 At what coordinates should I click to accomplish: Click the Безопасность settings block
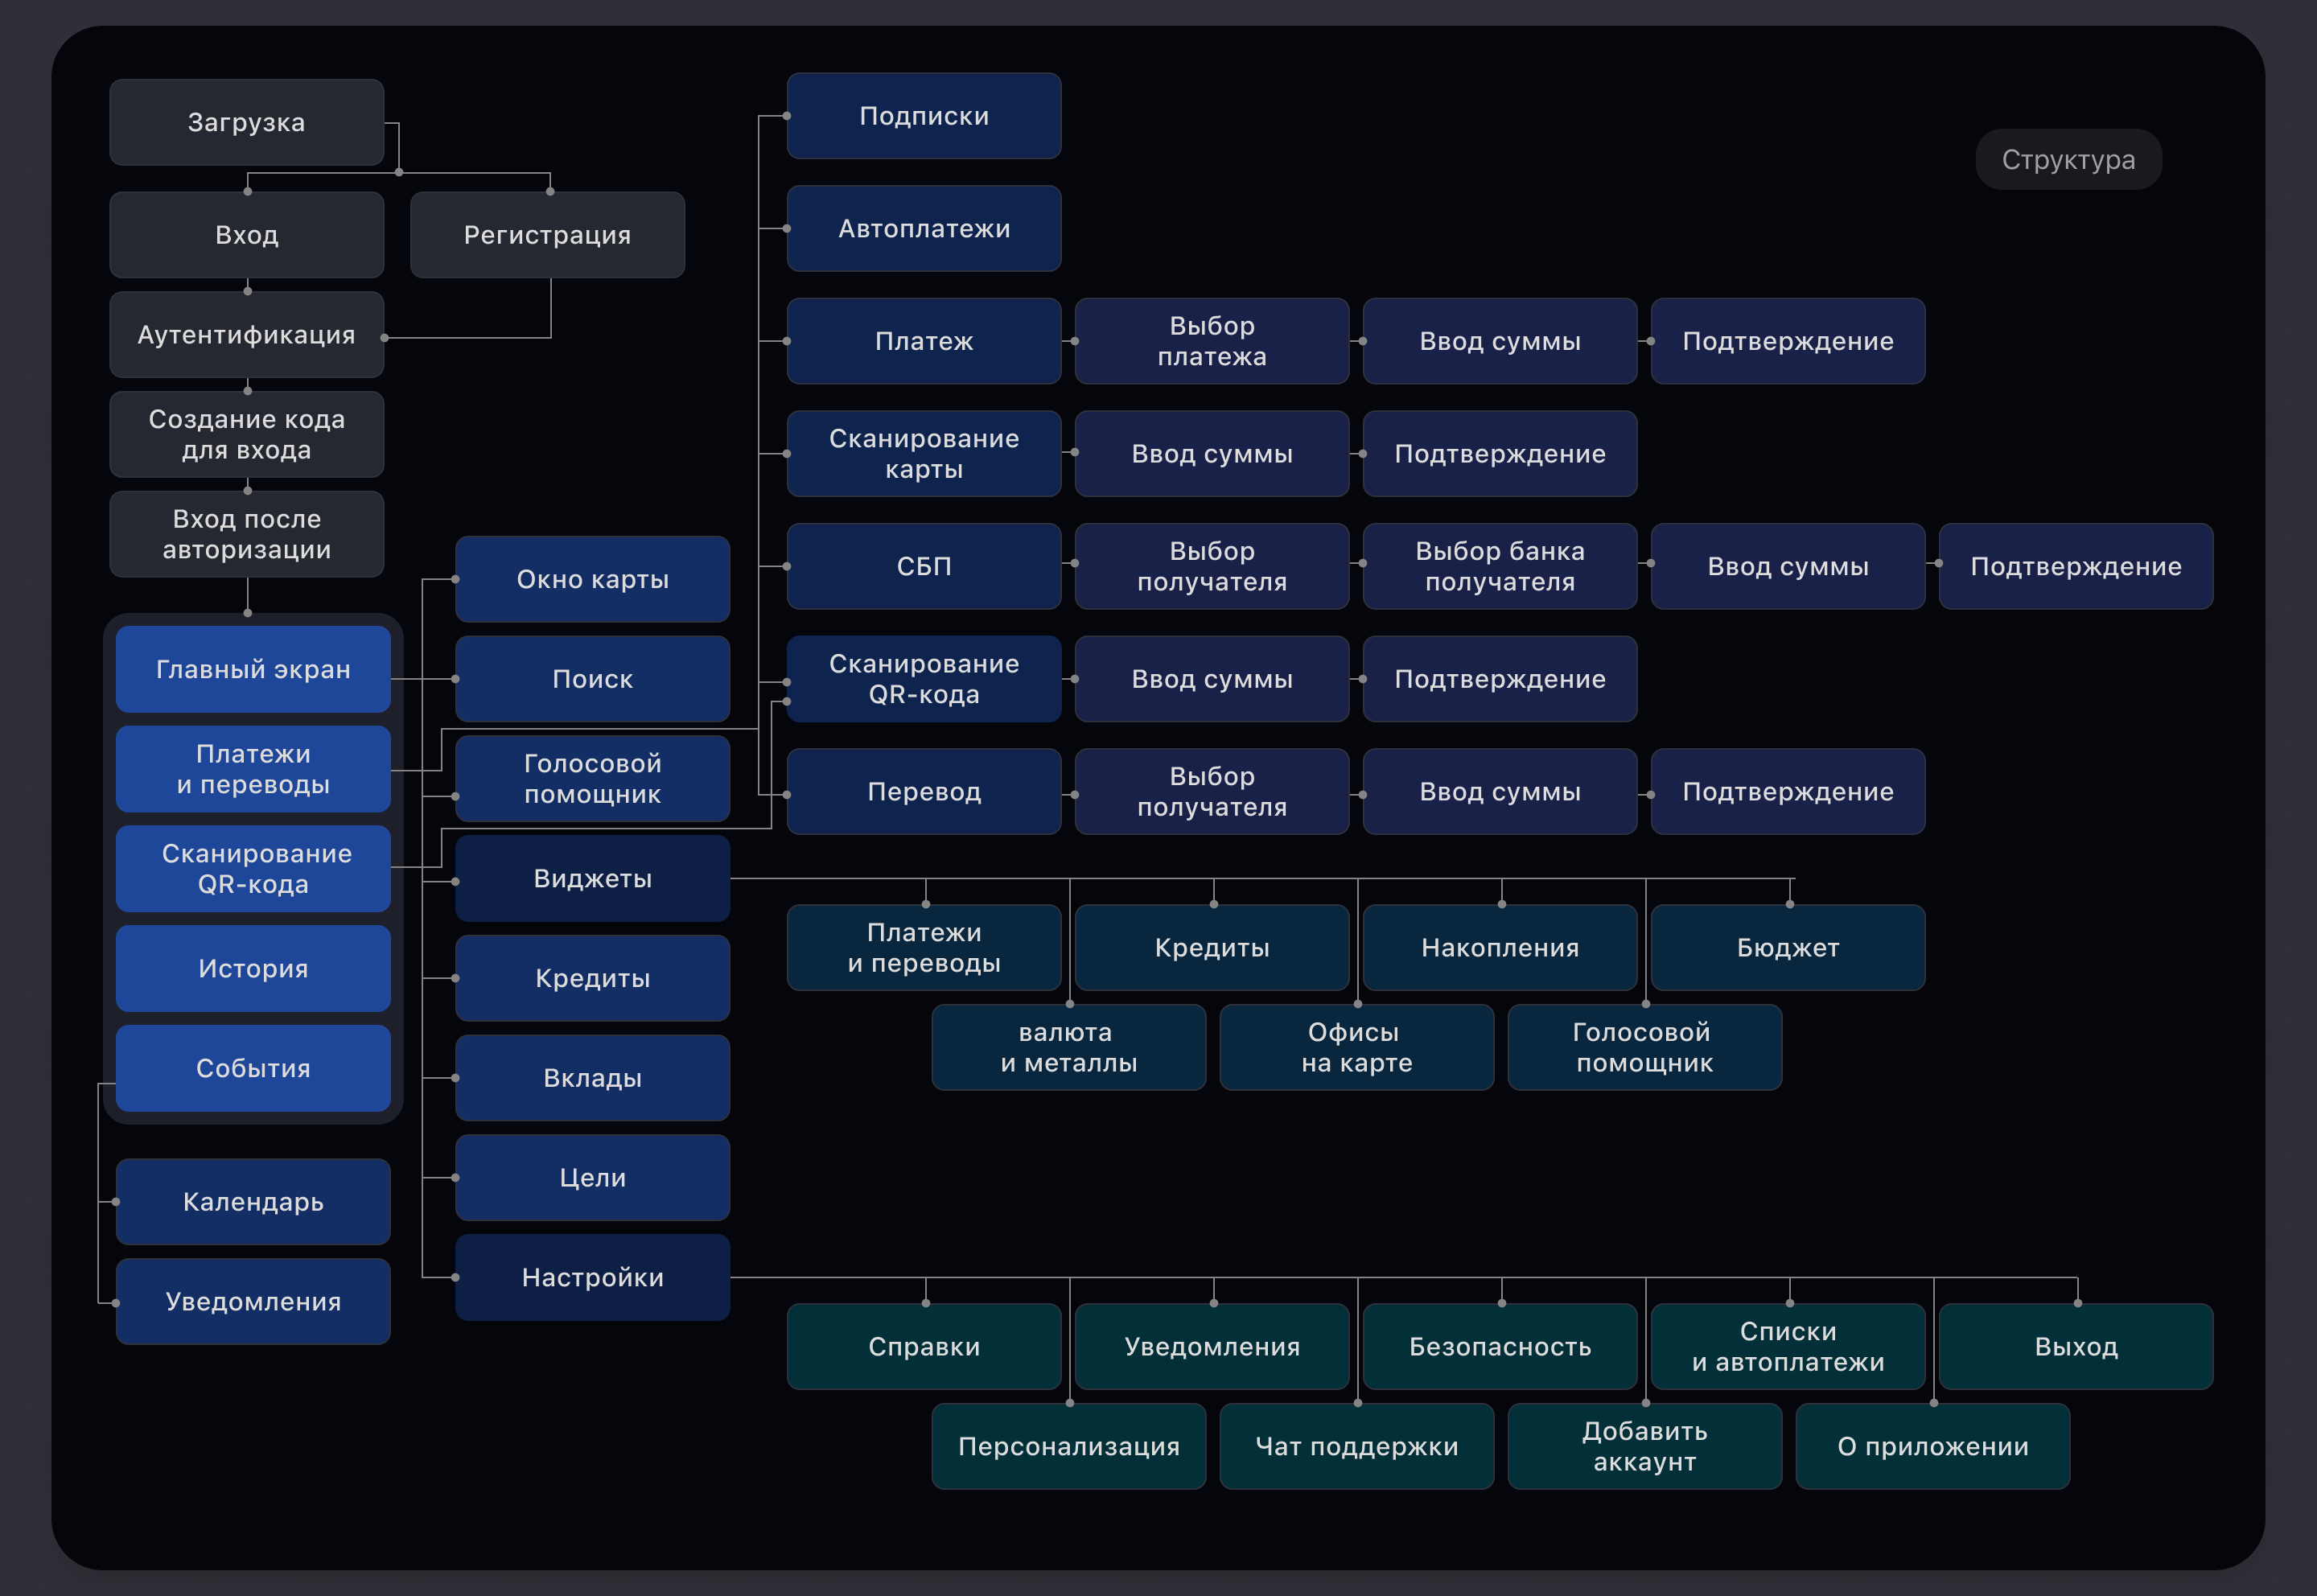pyautogui.click(x=1499, y=1346)
